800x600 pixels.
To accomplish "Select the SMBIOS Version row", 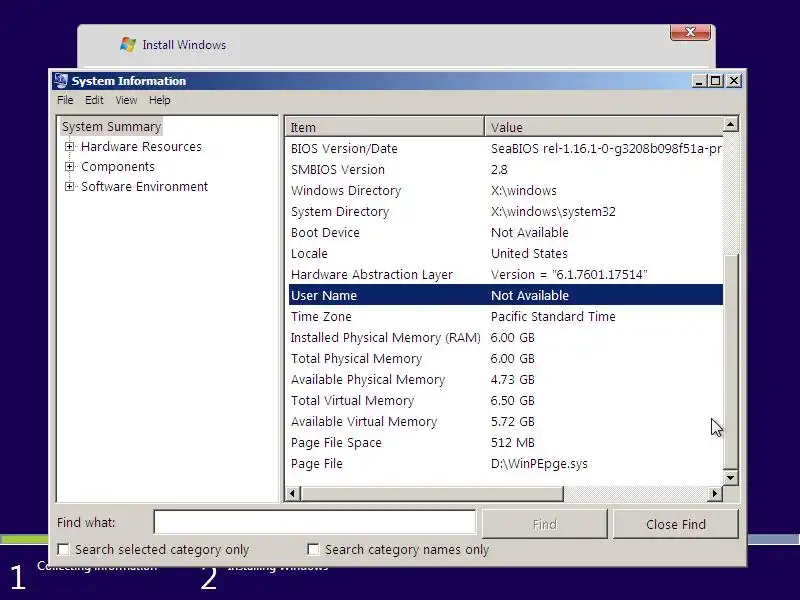I will (x=506, y=169).
